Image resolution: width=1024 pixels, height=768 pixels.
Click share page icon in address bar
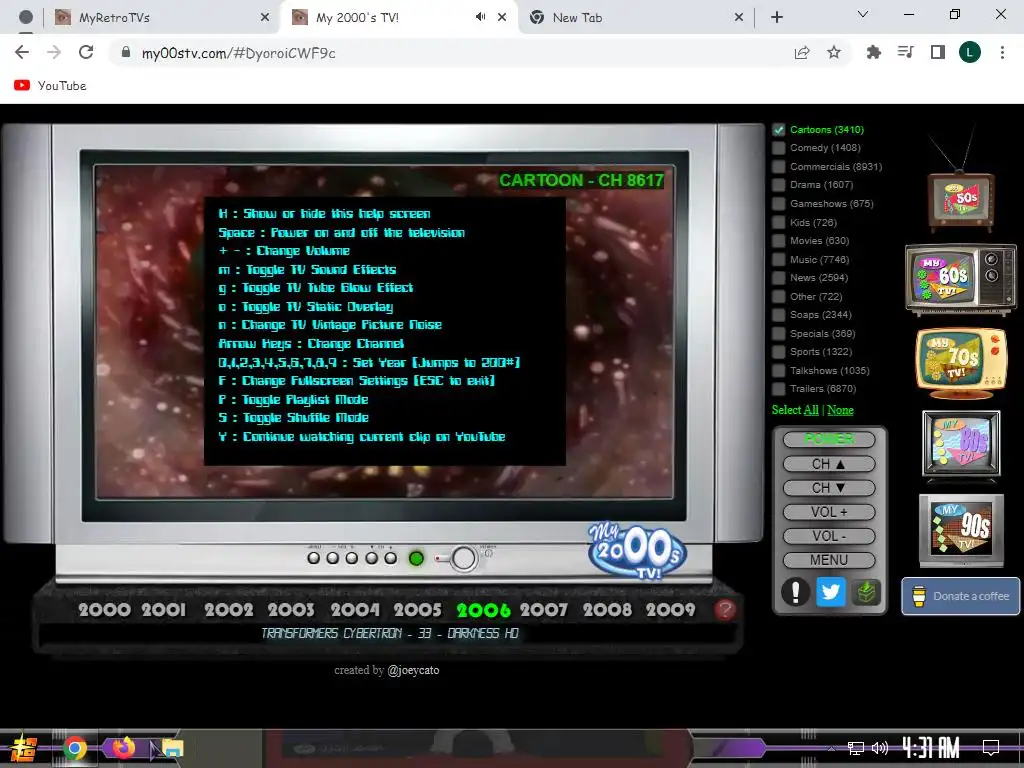point(802,52)
